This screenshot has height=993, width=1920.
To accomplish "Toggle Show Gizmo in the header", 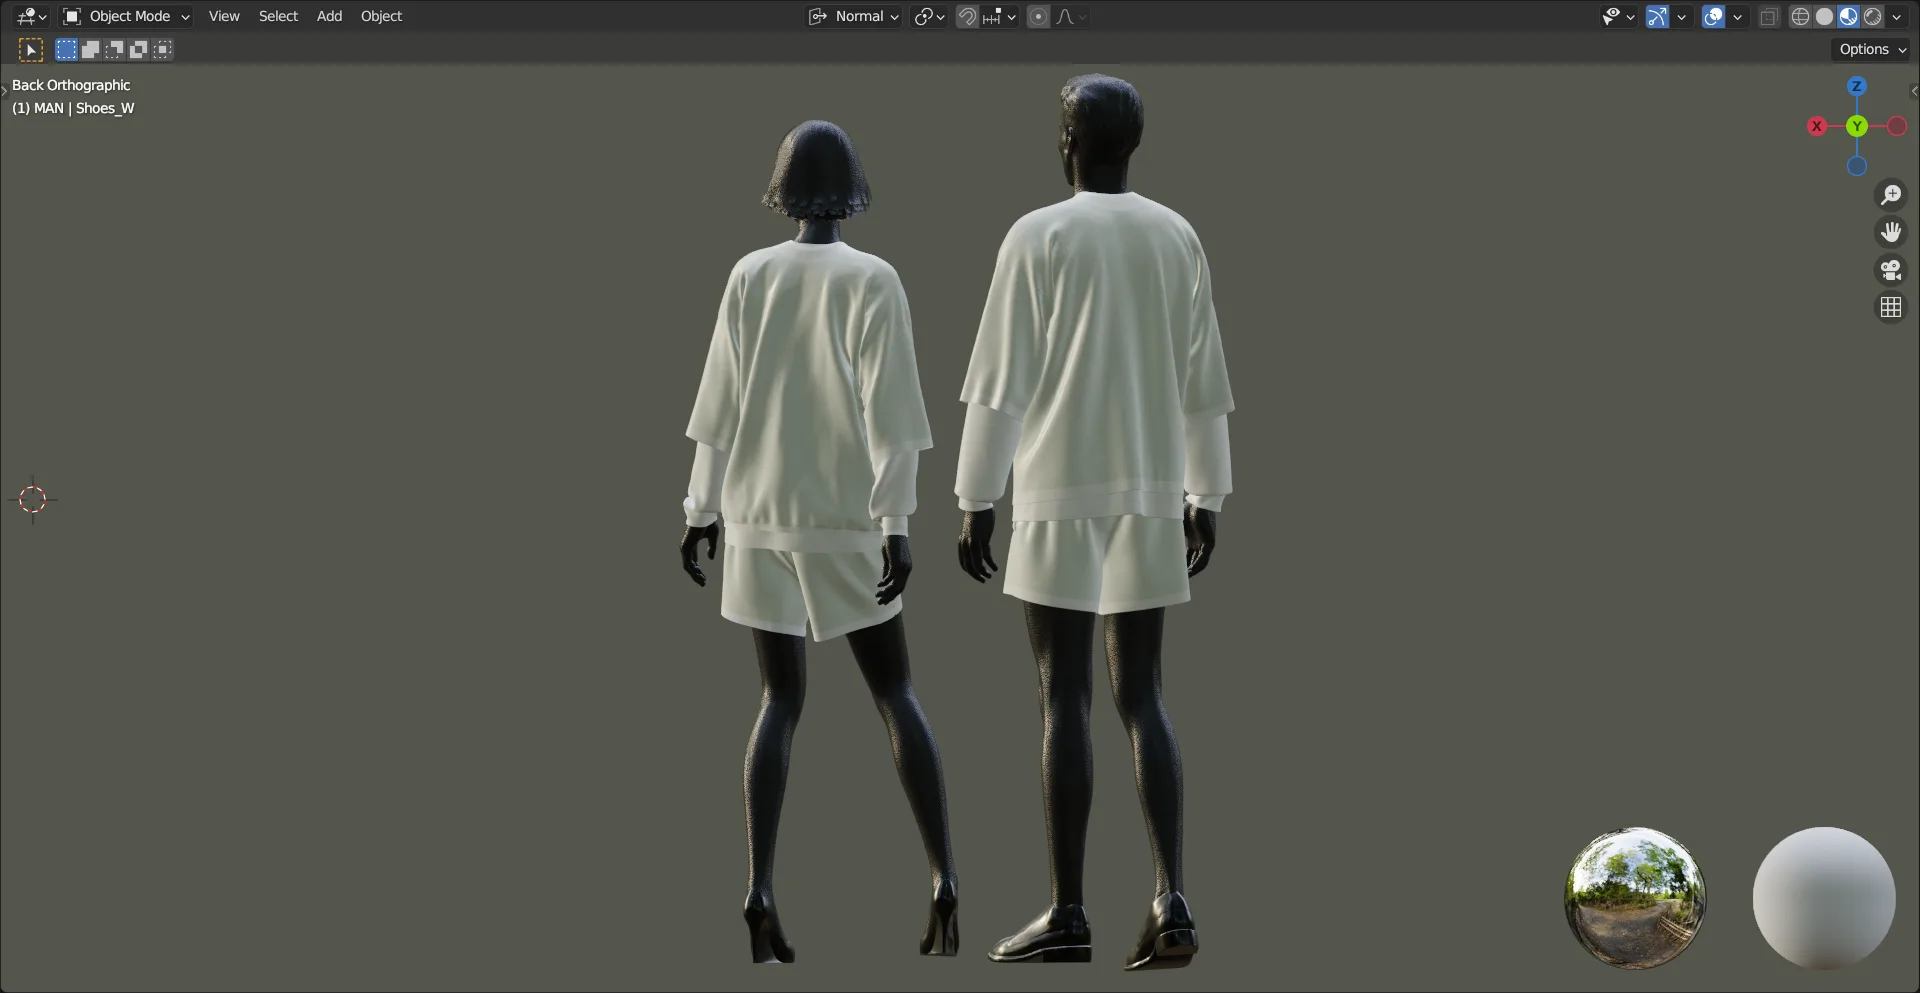I will pos(1656,16).
